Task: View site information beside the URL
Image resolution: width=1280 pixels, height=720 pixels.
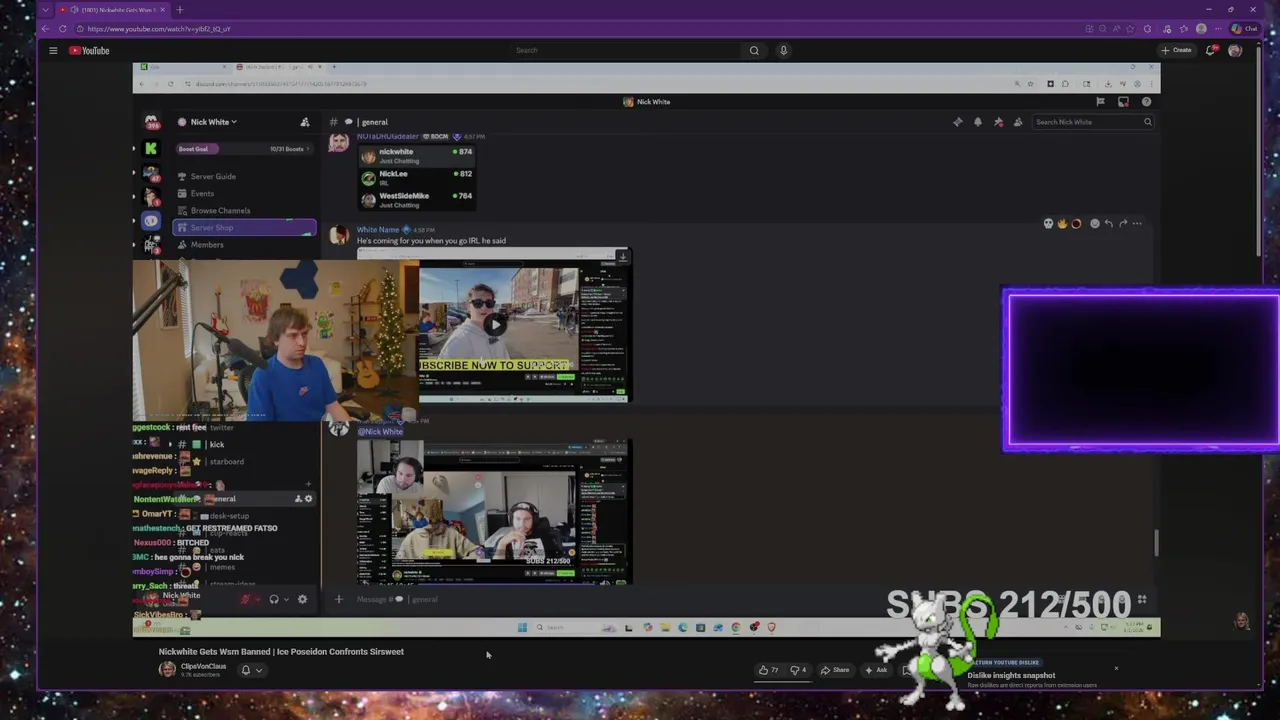Action: pos(80,29)
